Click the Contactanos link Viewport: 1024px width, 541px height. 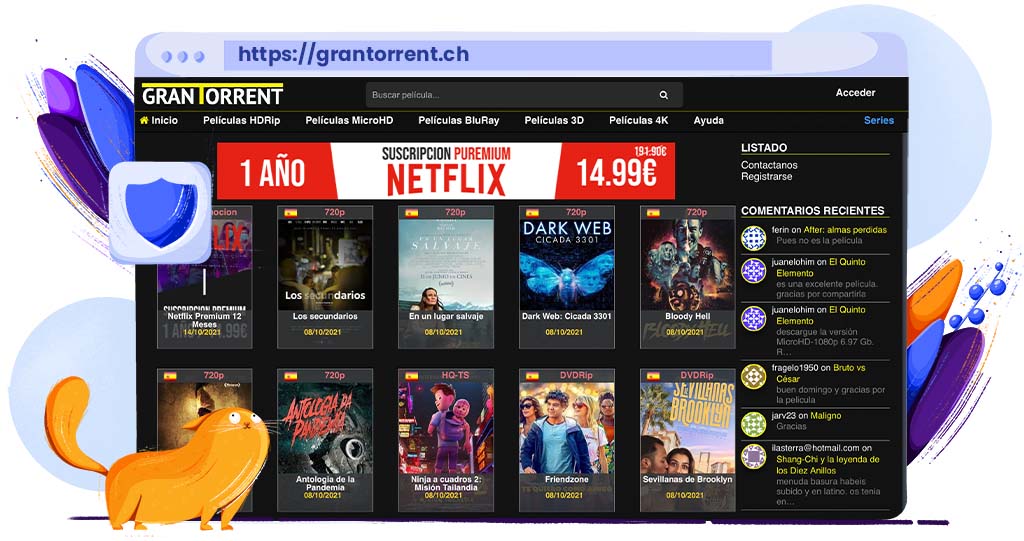tap(769, 165)
